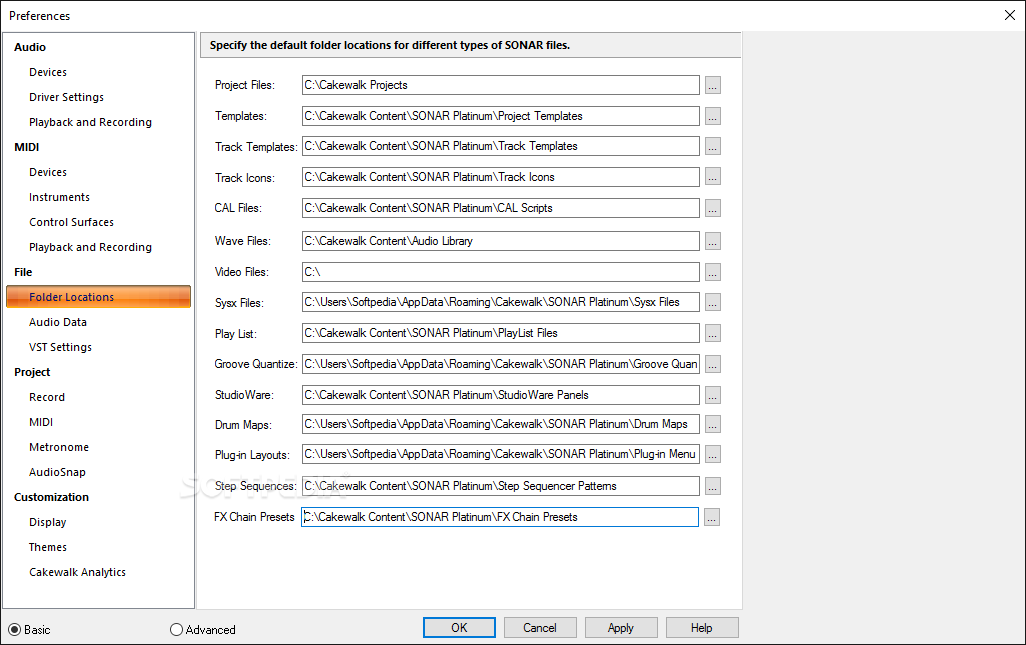Open Cakewalk Analytics page

77,572
